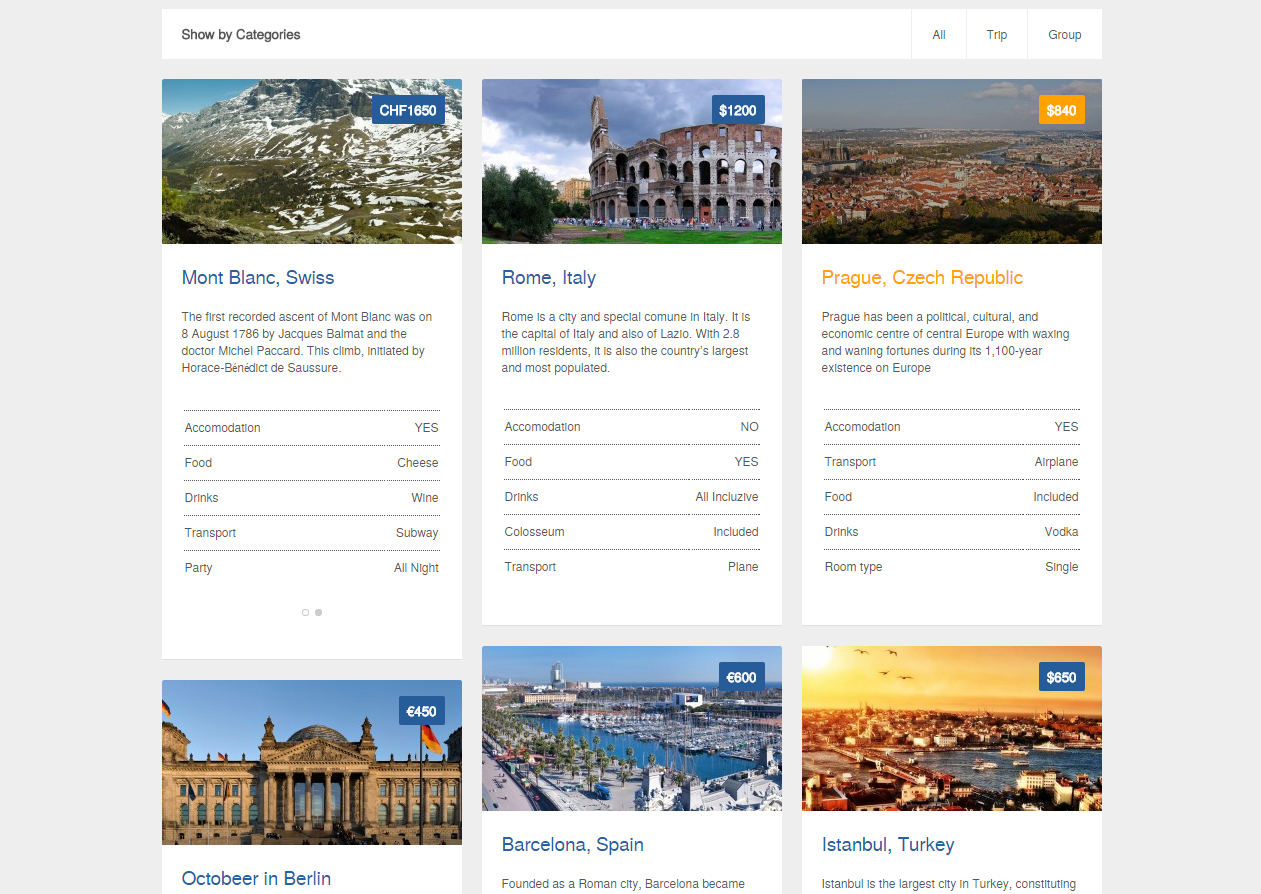1261x894 pixels.
Task: Click the CHF1650 price badge on Mont Blanc
Action: (408, 109)
